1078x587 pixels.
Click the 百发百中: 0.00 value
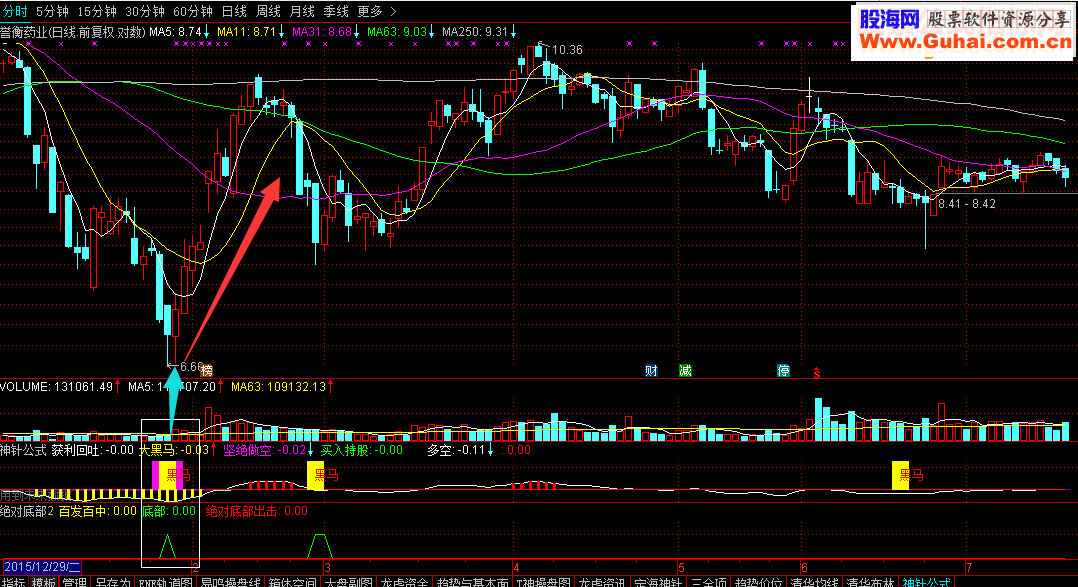click(98, 511)
